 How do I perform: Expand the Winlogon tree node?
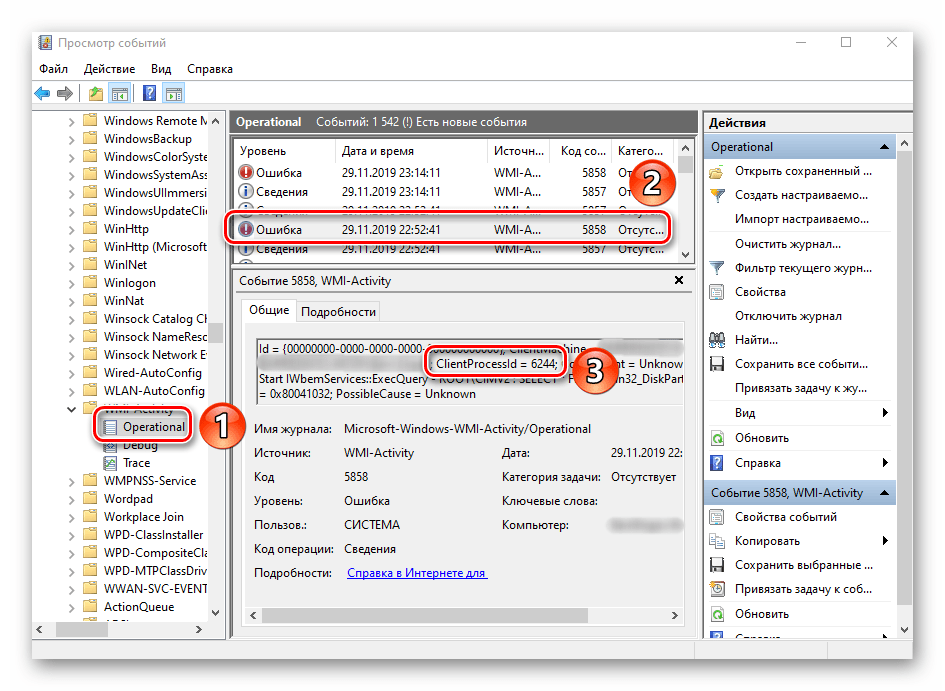click(71, 284)
